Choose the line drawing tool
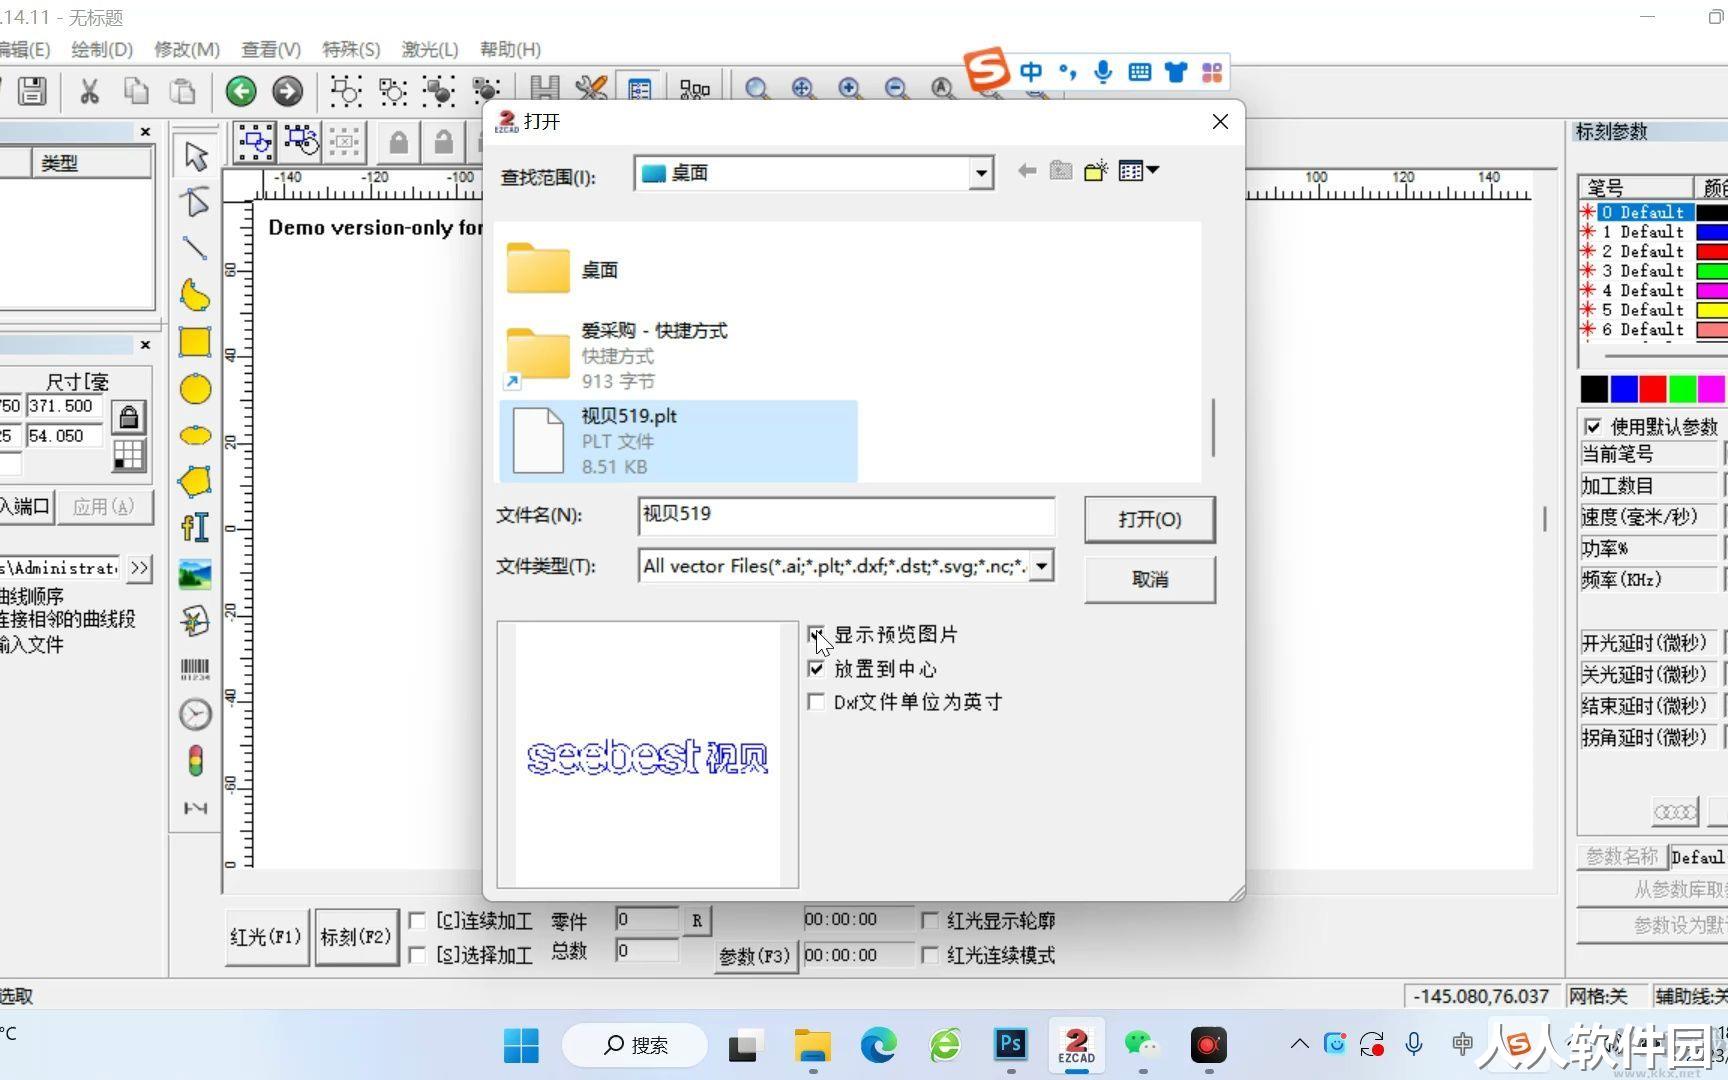This screenshot has width=1728, height=1080. (x=195, y=248)
